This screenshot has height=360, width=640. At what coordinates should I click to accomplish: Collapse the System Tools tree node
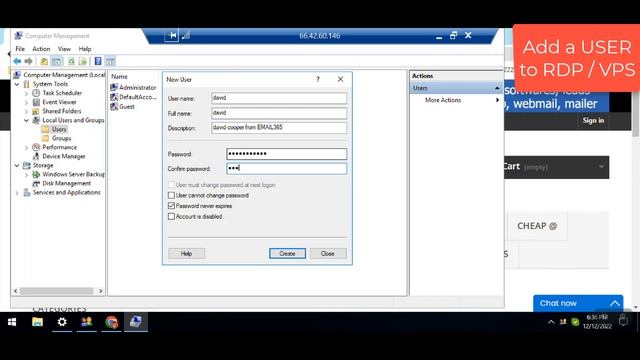[x=17, y=84]
